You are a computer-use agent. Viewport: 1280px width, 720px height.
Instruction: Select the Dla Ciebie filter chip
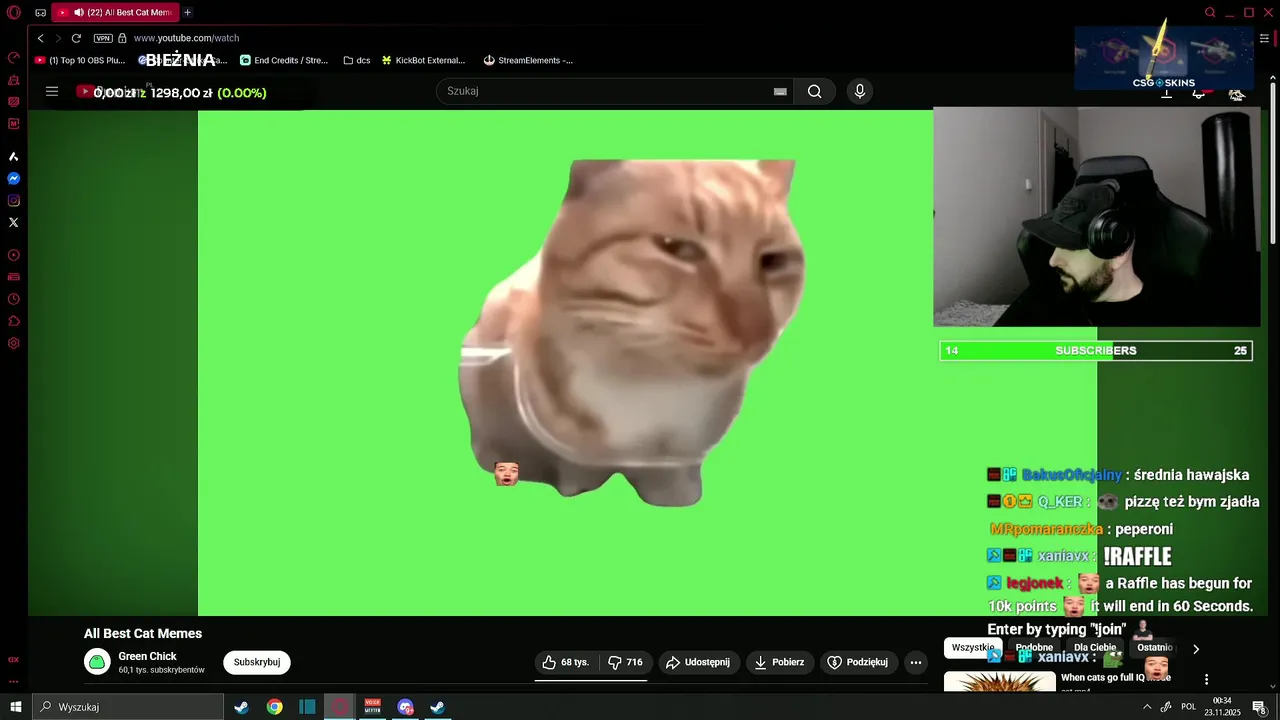click(1095, 648)
